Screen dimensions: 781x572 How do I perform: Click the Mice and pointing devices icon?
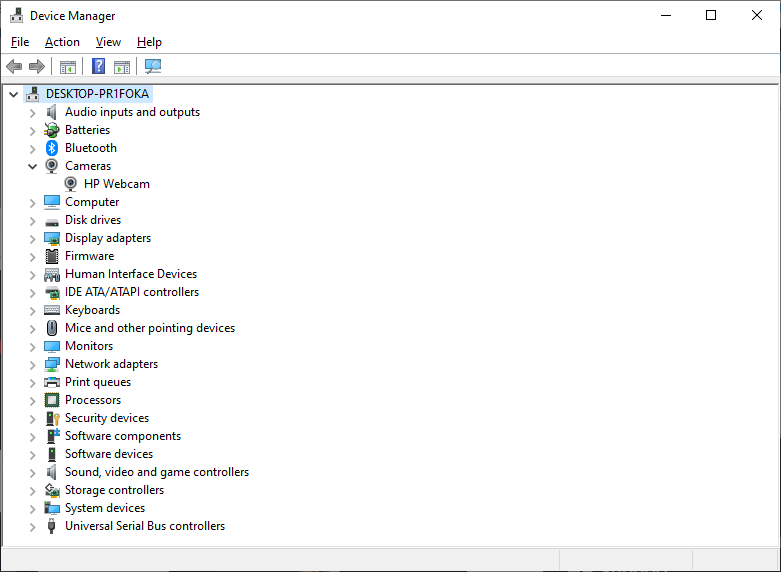[52, 328]
